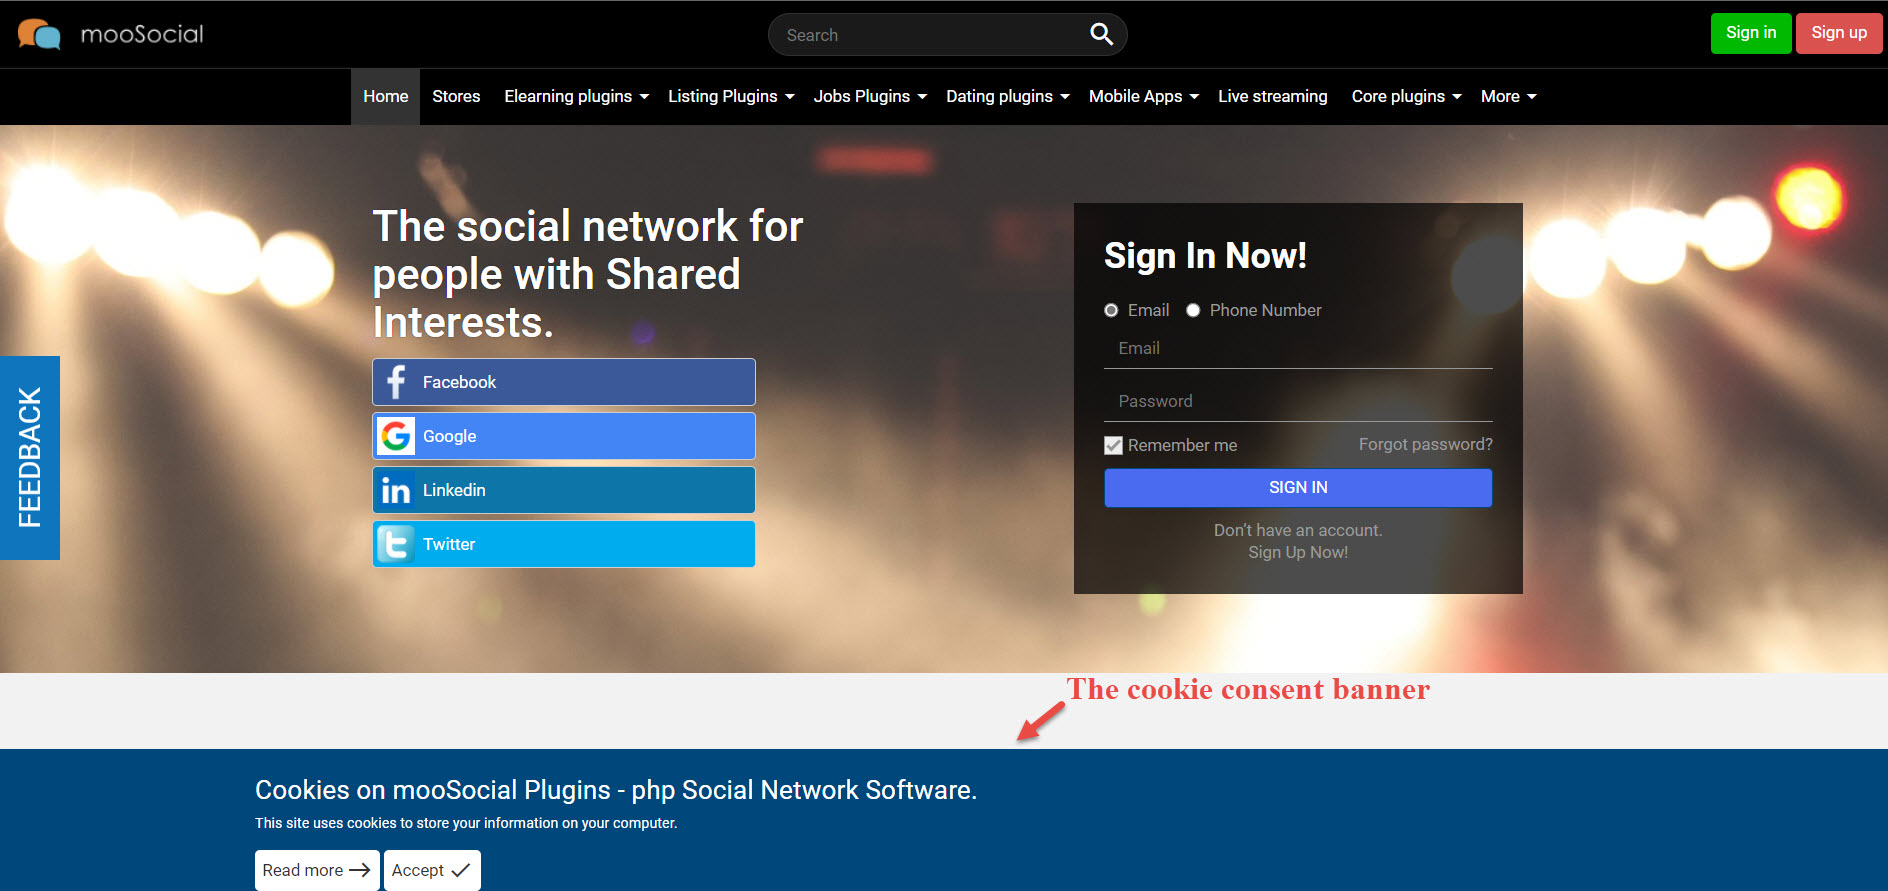This screenshot has height=891, width=1888.
Task: Click the Google G icon
Action: 396,436
